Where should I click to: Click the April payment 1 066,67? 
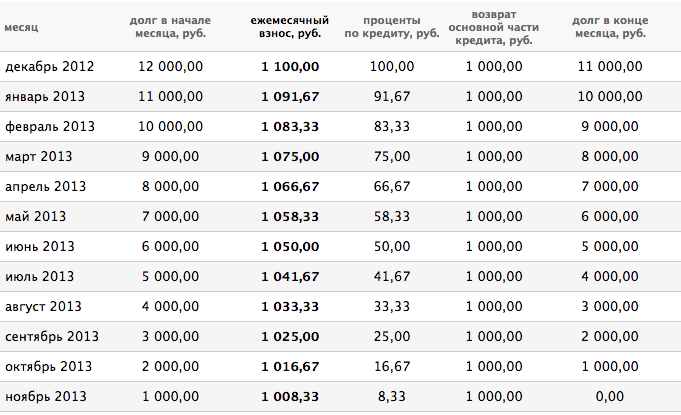point(290,186)
